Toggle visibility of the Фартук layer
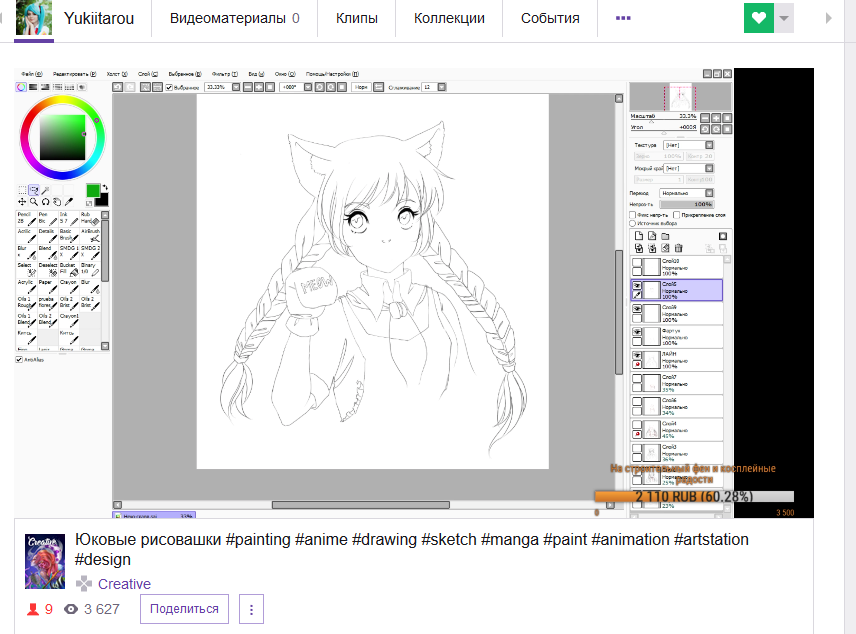The image size is (856, 634). point(637,332)
